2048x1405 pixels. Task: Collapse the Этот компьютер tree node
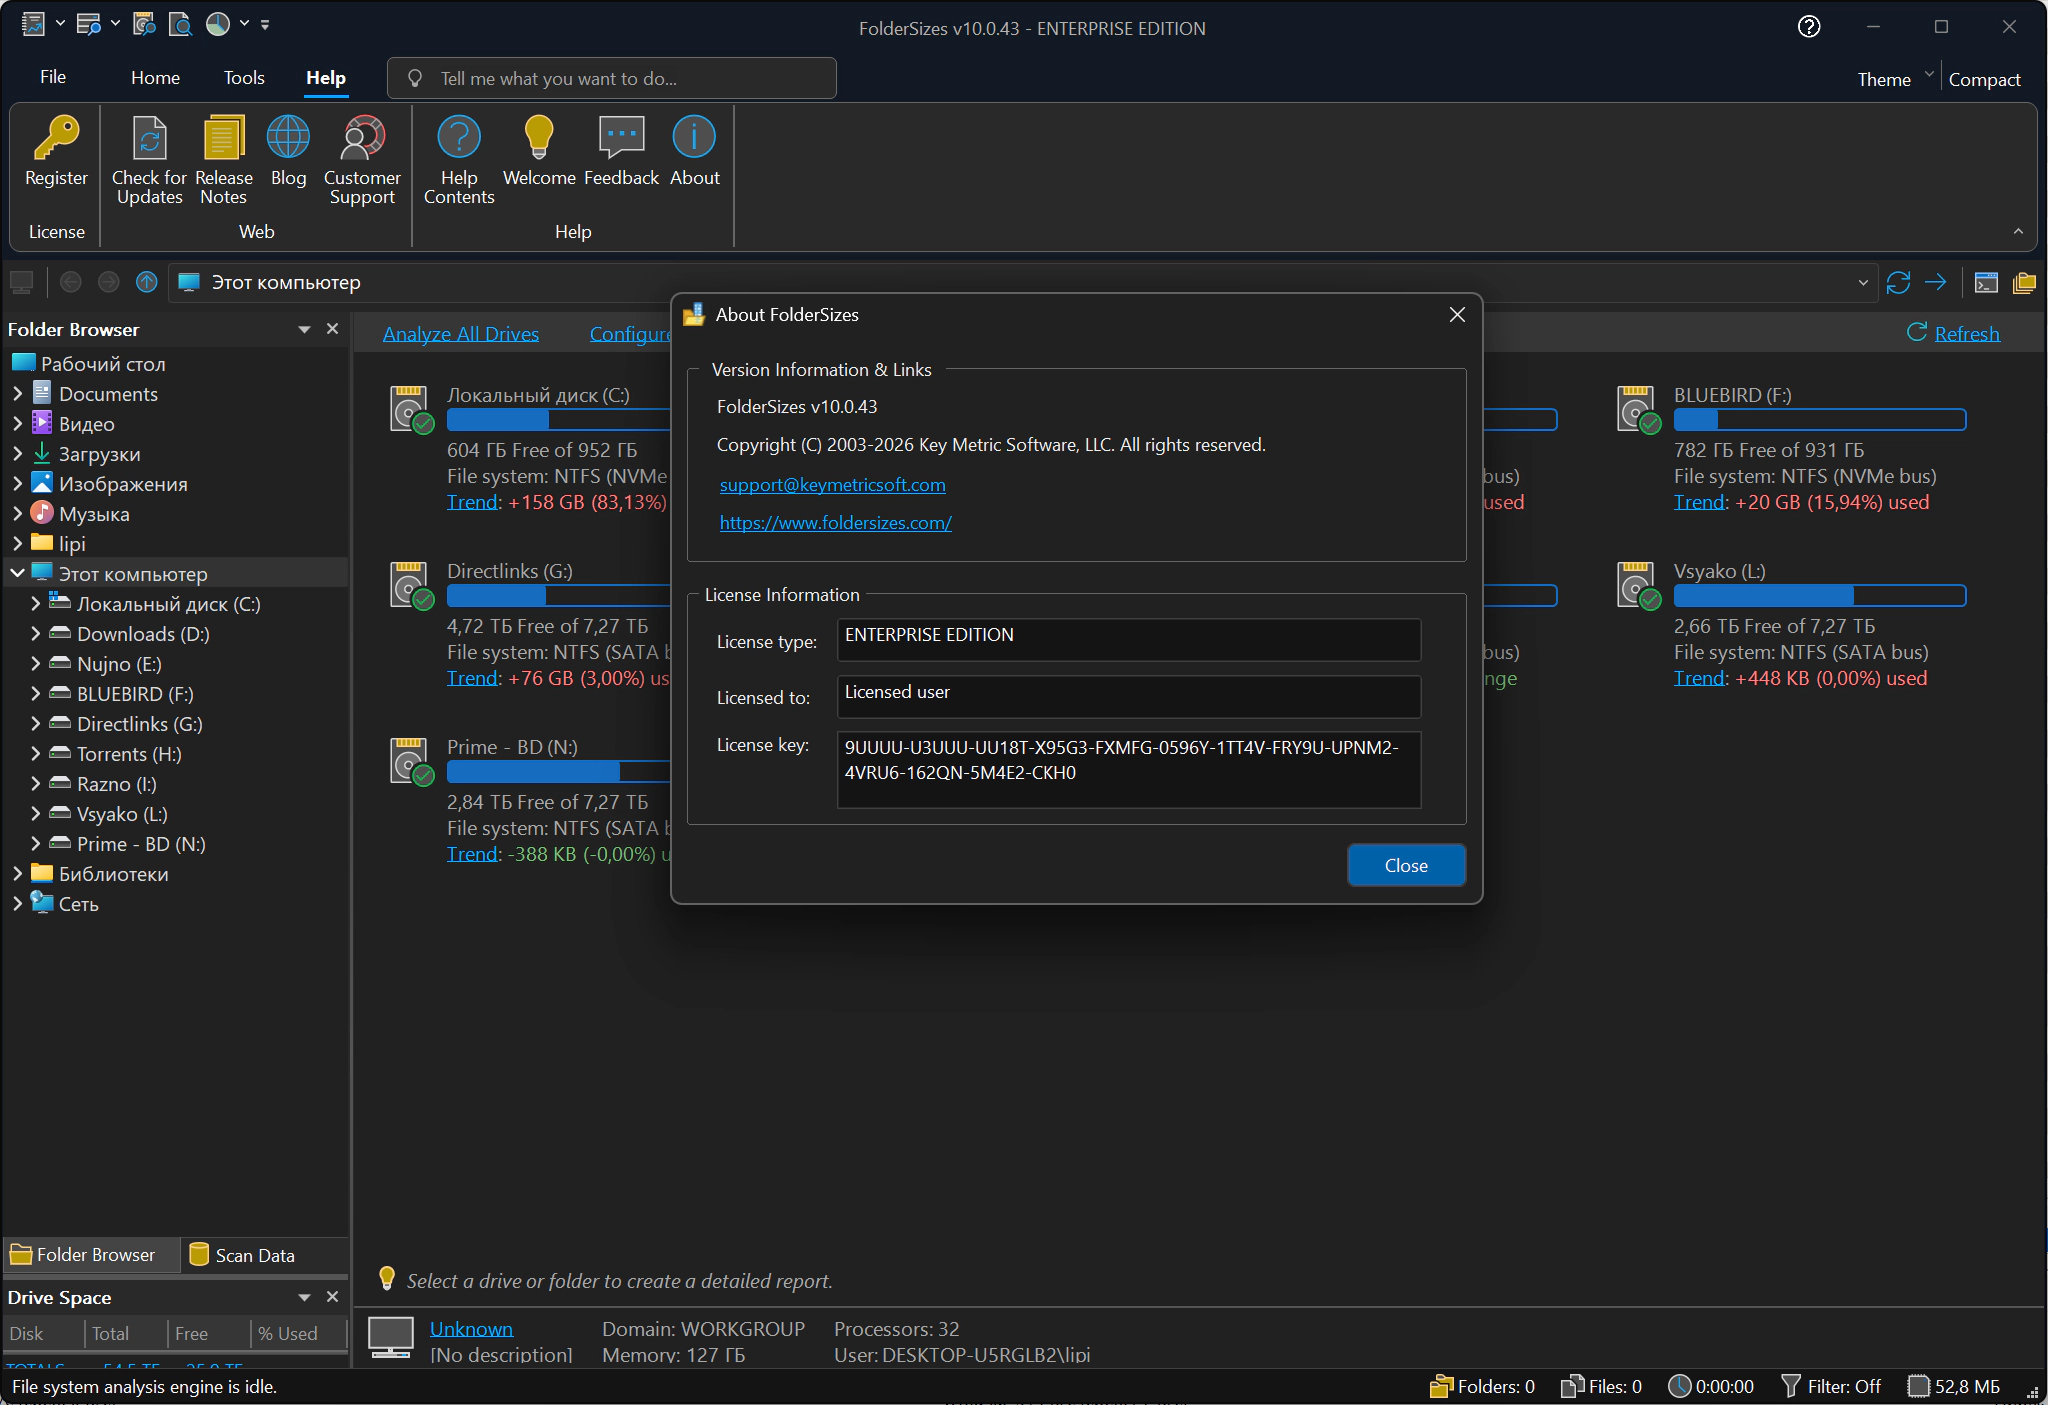point(18,574)
